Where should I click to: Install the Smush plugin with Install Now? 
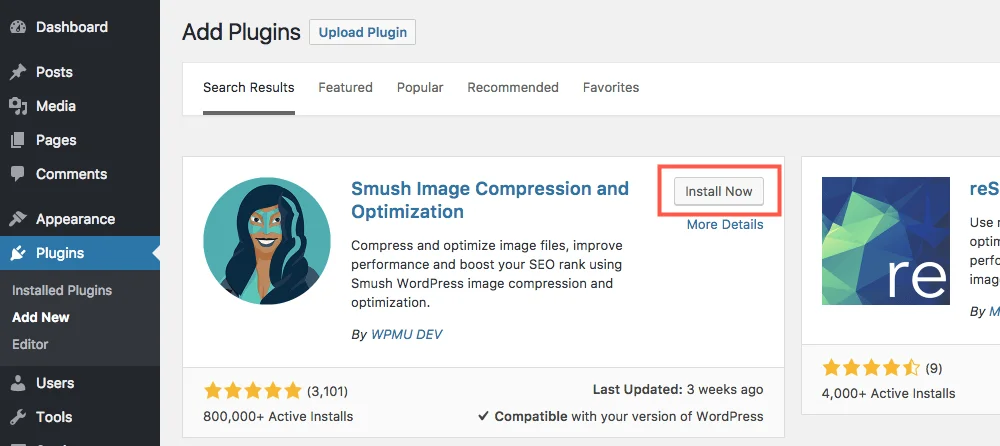pos(719,191)
